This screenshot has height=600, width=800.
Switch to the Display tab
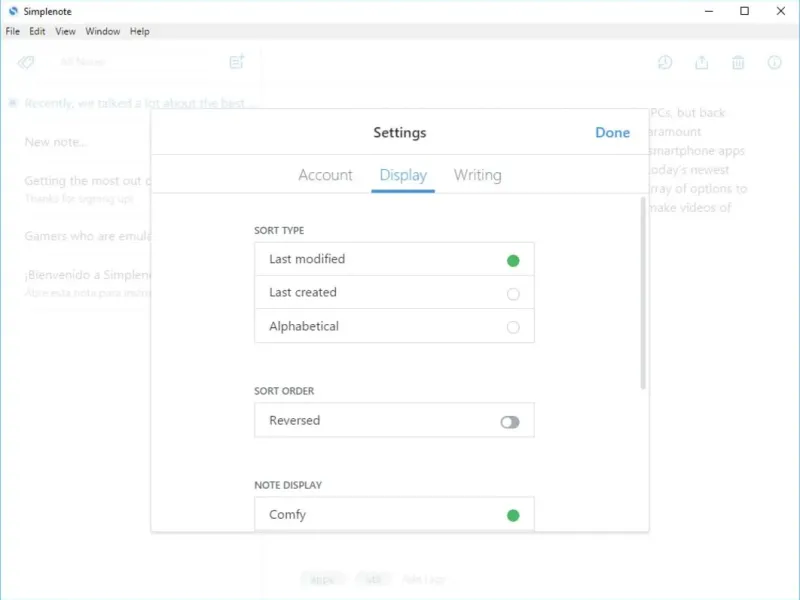(x=403, y=175)
